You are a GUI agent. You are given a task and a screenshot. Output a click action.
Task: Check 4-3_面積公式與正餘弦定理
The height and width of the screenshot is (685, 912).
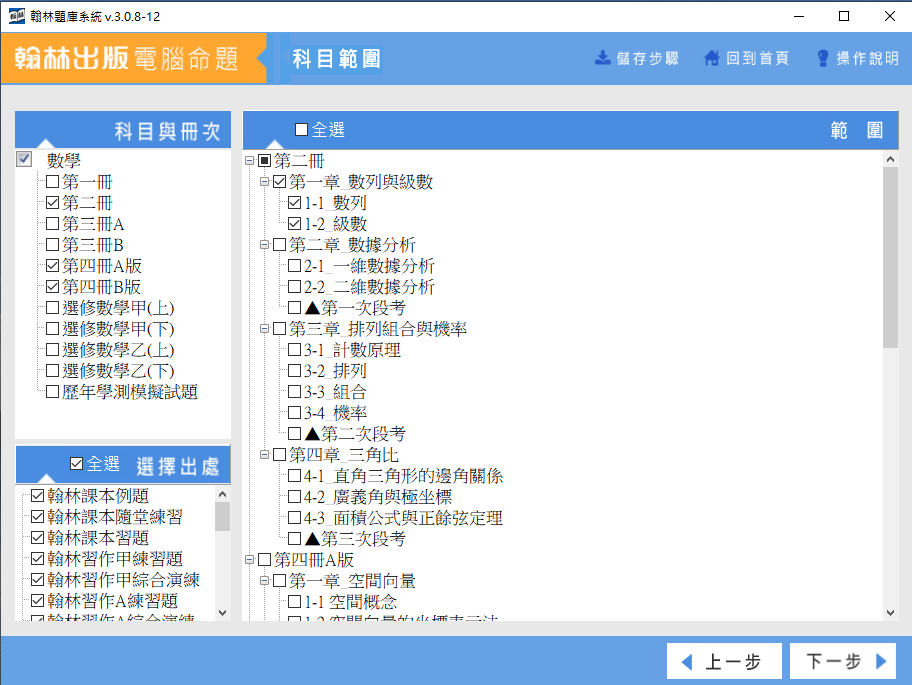294,518
